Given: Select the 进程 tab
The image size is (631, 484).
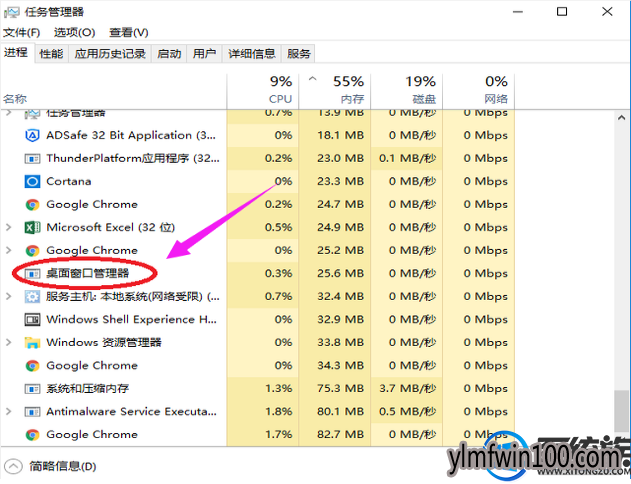Looking at the screenshot, I should [16, 52].
